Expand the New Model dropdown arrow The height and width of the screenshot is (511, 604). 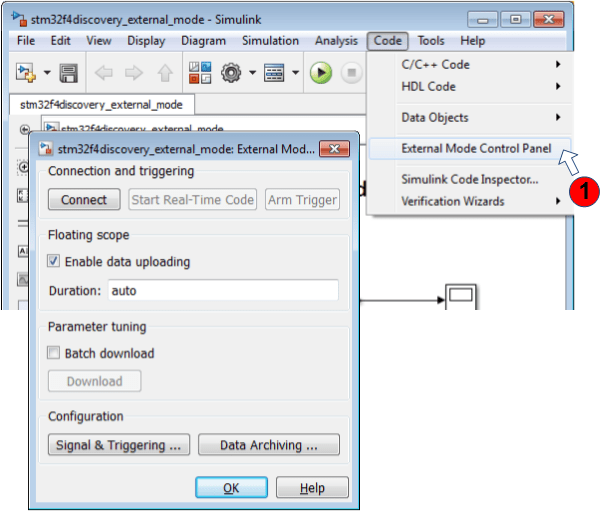(x=46, y=73)
